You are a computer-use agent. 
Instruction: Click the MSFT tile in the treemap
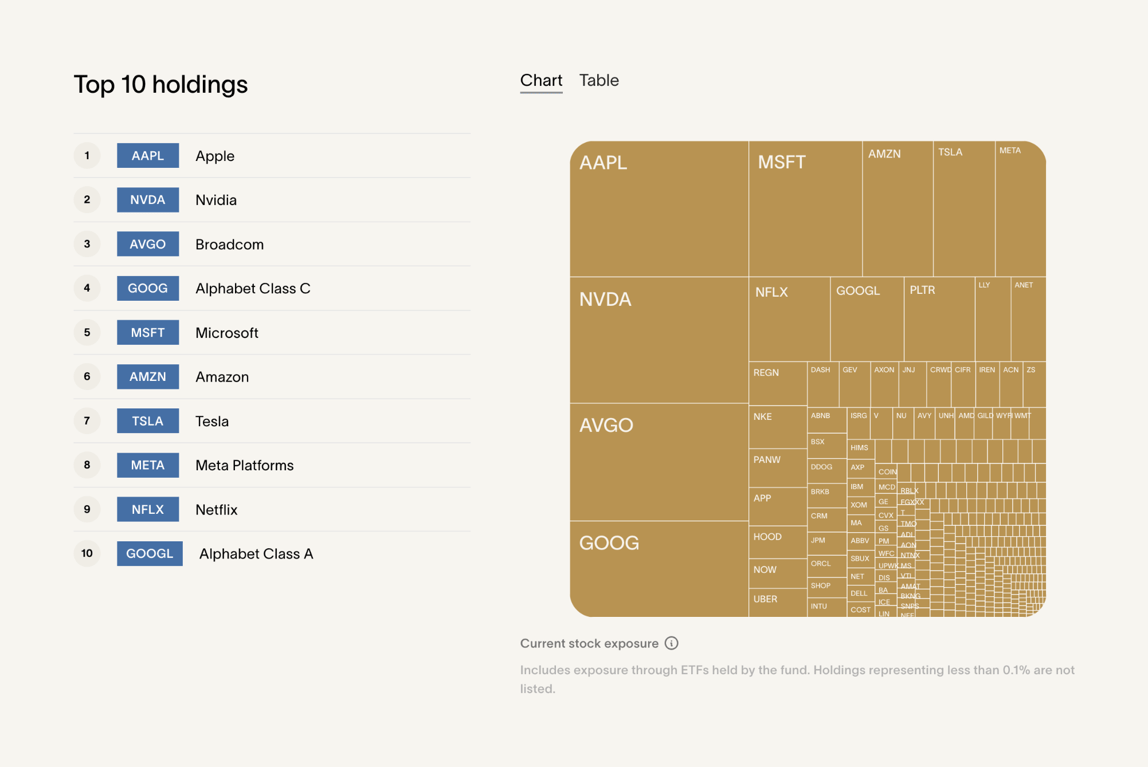tap(805, 209)
